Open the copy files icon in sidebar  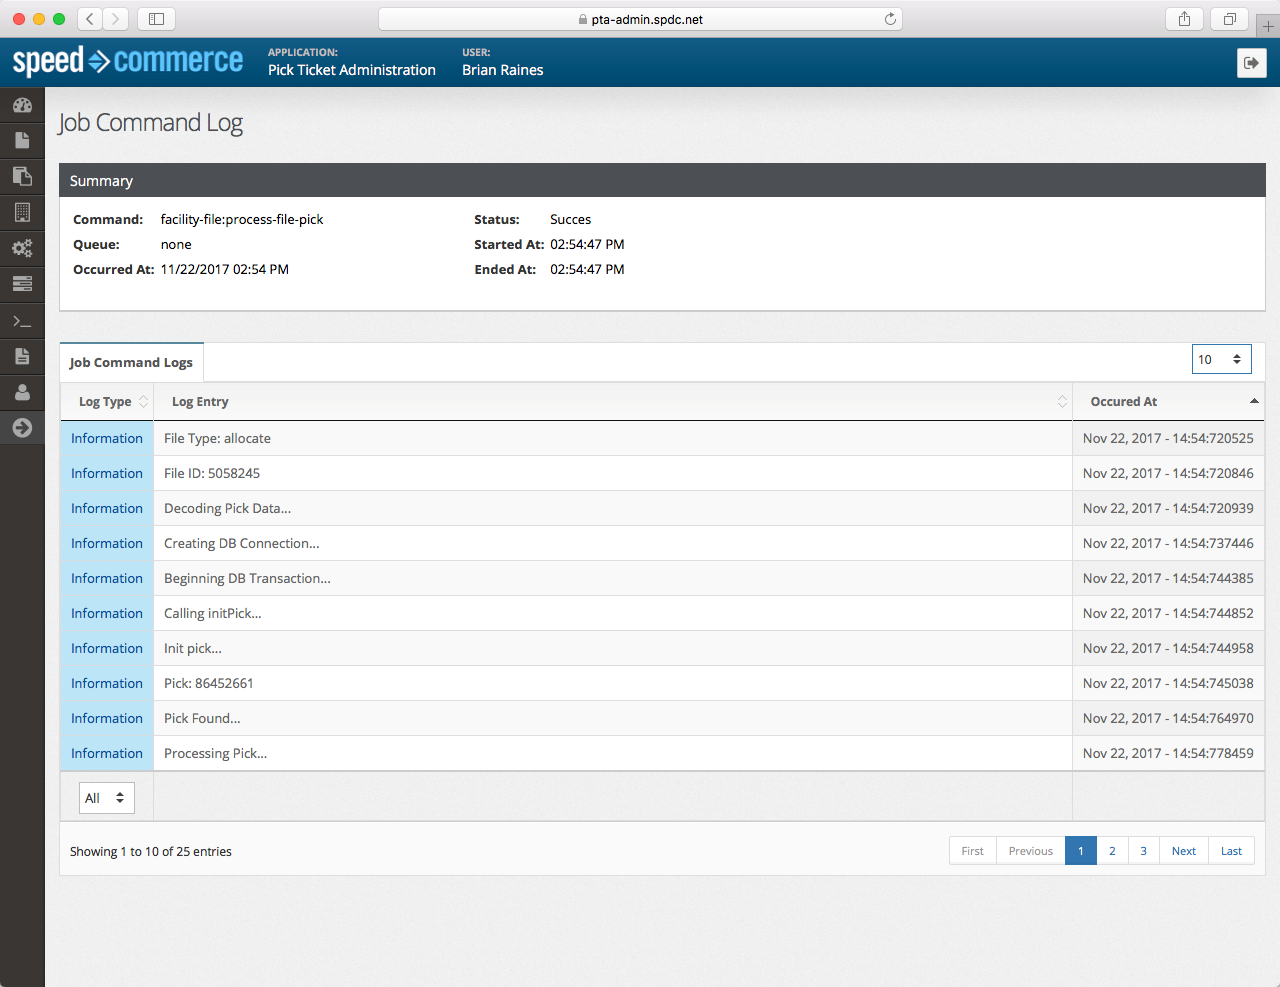click(22, 176)
